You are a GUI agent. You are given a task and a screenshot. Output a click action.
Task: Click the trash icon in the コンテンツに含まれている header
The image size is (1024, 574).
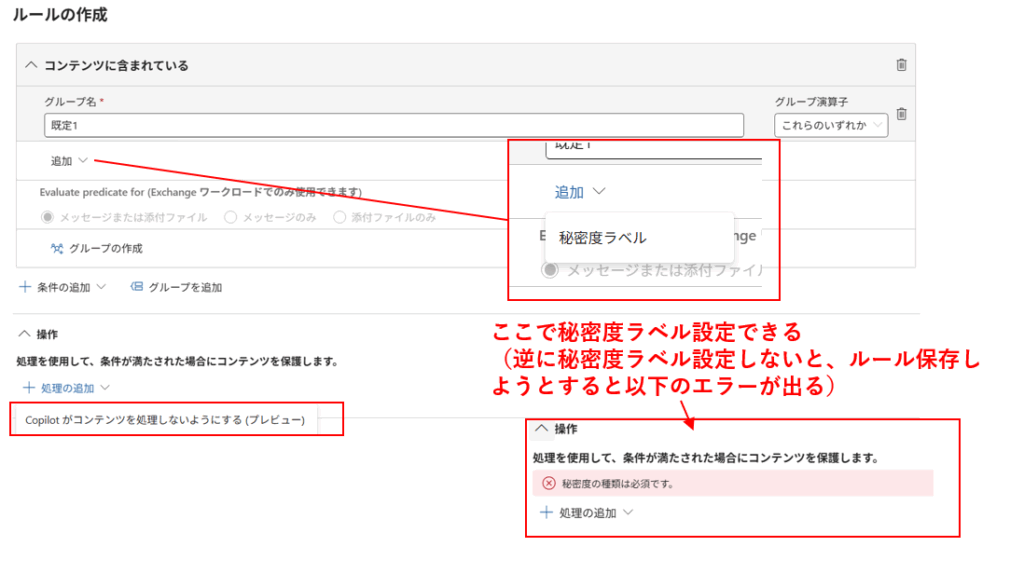point(901,65)
